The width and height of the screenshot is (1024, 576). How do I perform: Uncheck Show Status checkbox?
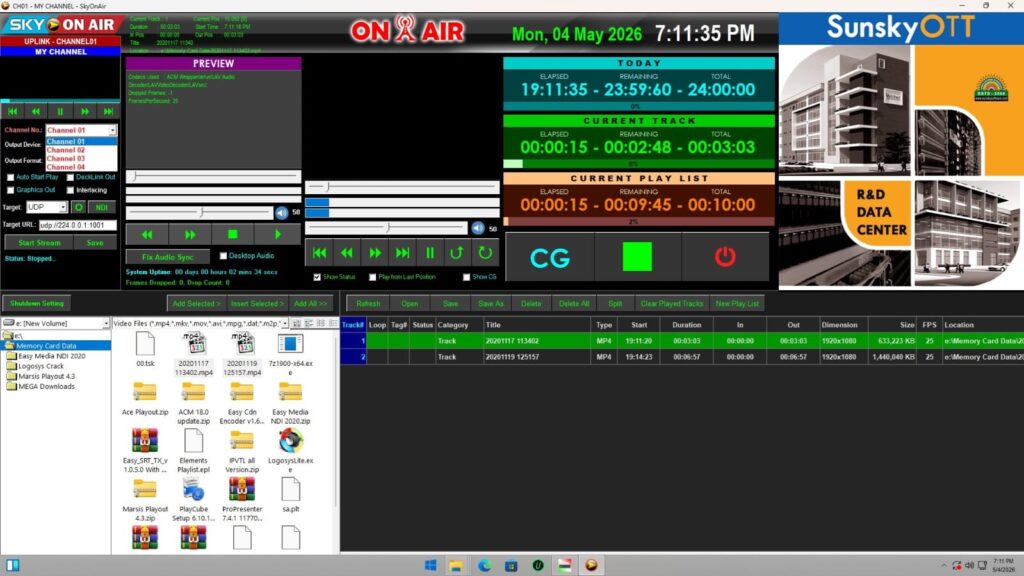click(x=317, y=277)
